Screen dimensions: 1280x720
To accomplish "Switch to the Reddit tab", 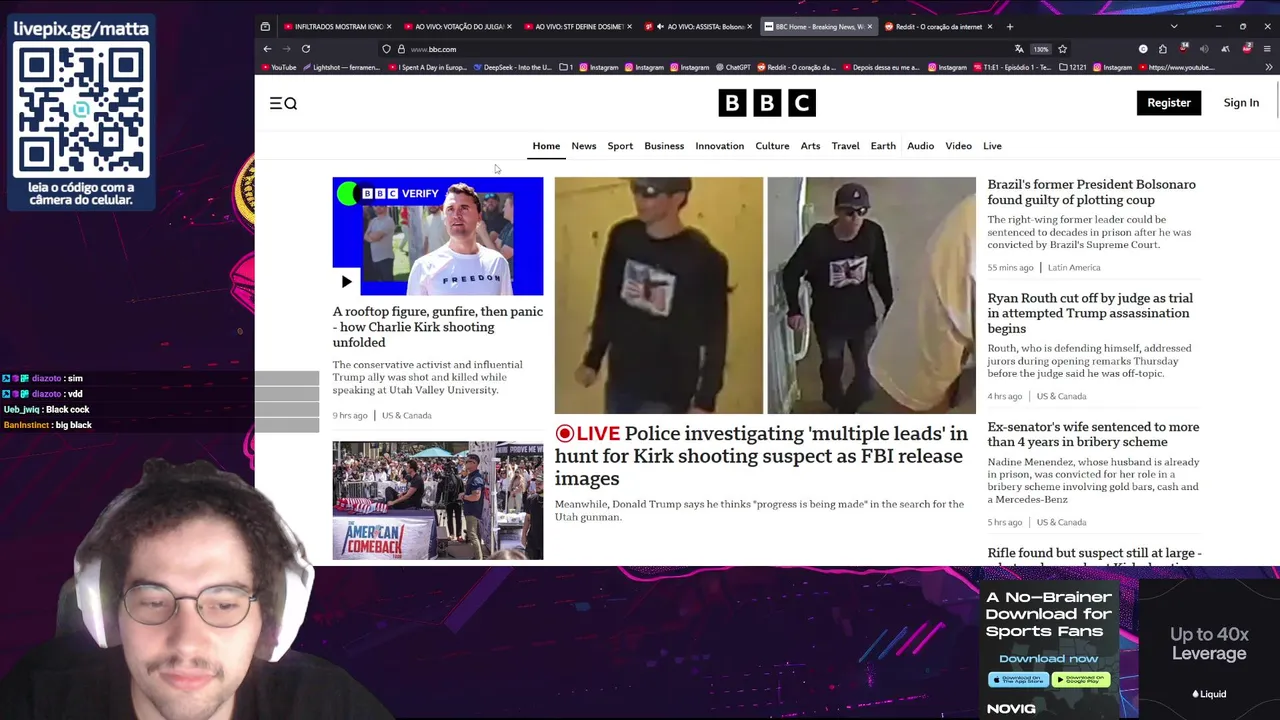I will 938,27.
